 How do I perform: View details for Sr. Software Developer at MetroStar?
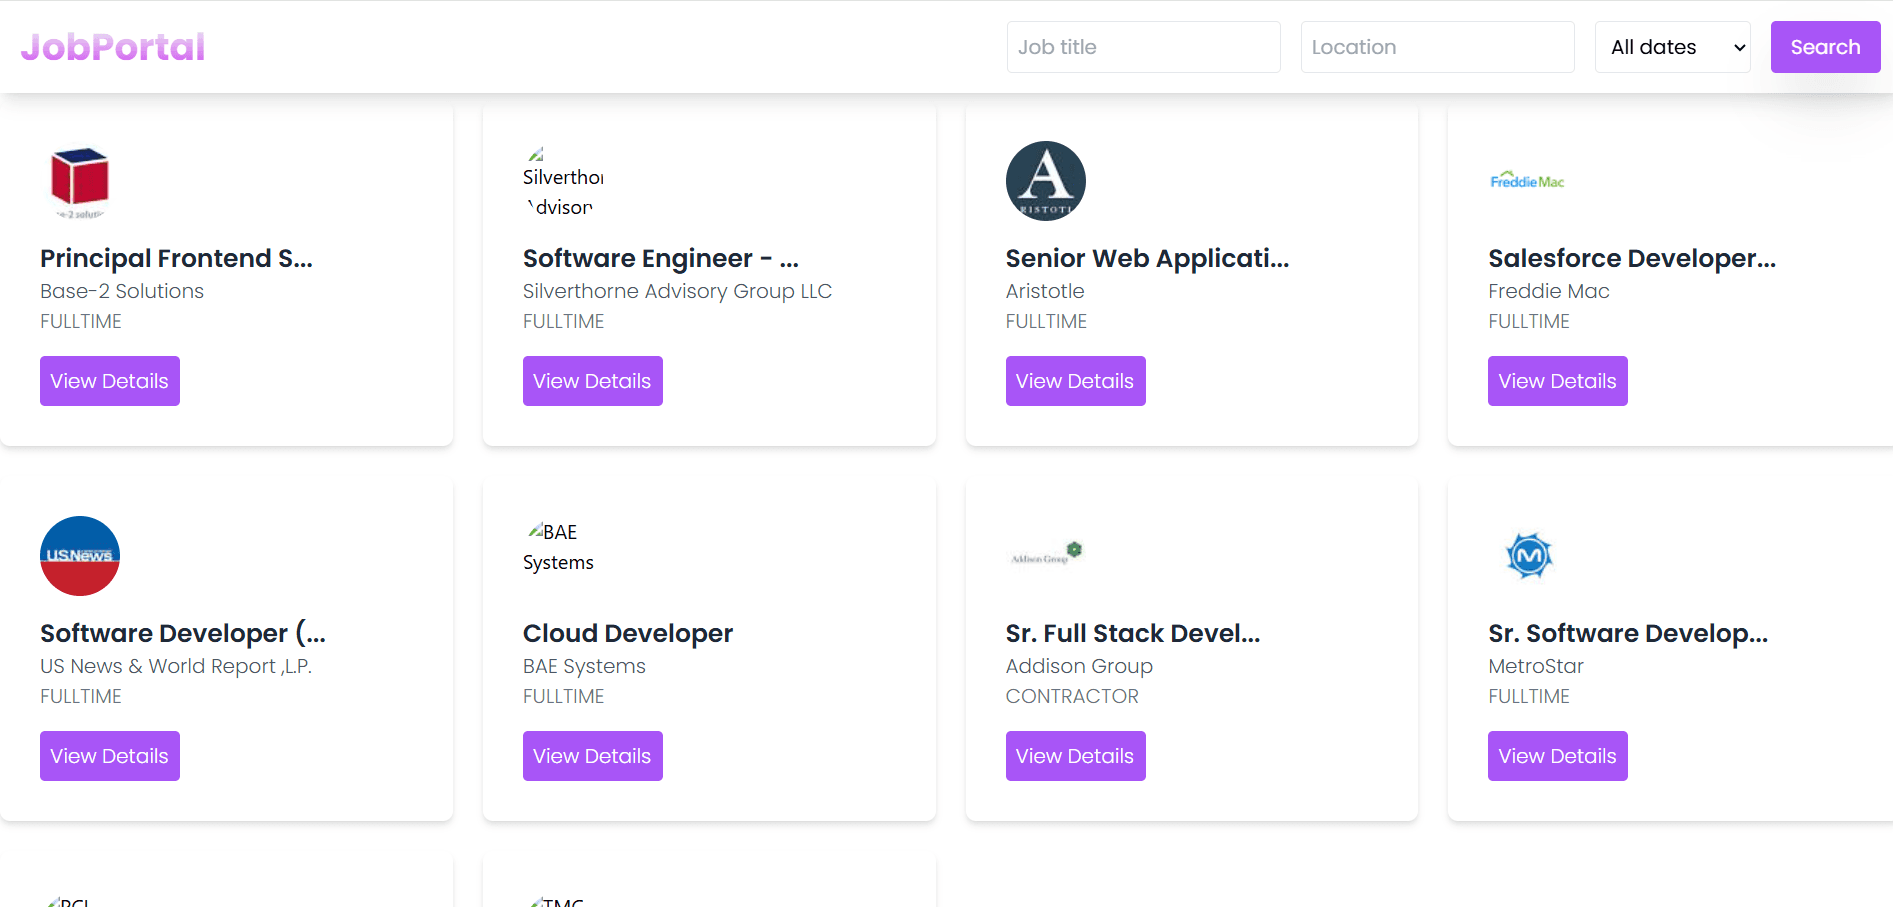point(1557,755)
